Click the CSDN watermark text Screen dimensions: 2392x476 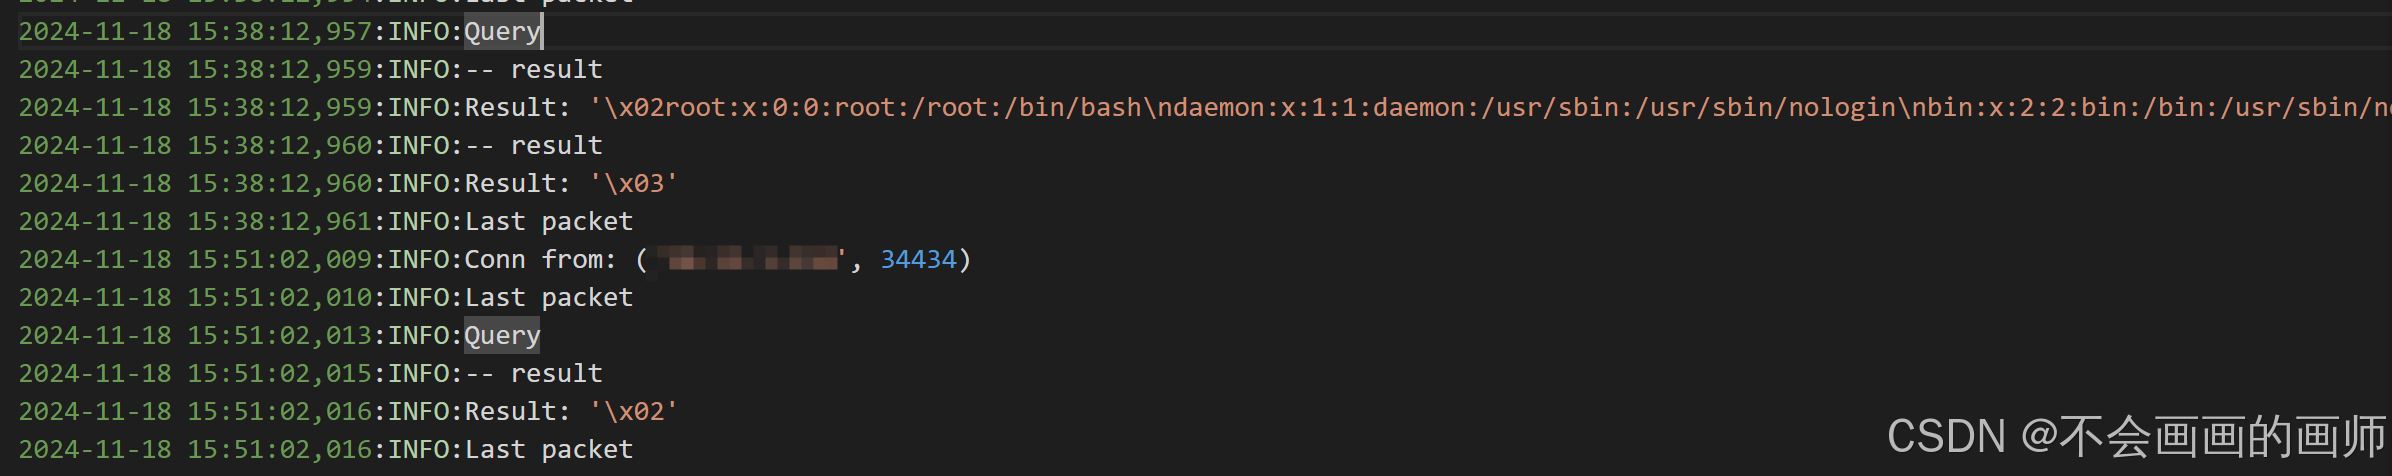2136,436
